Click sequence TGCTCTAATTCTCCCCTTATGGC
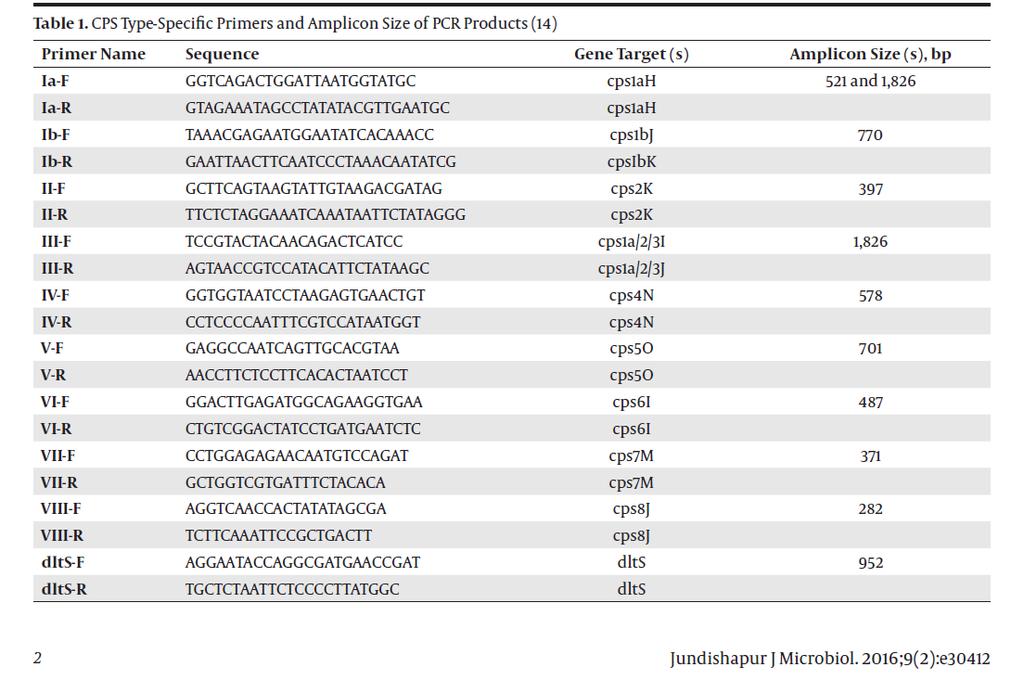The height and width of the screenshot is (680, 1024). click(x=293, y=589)
